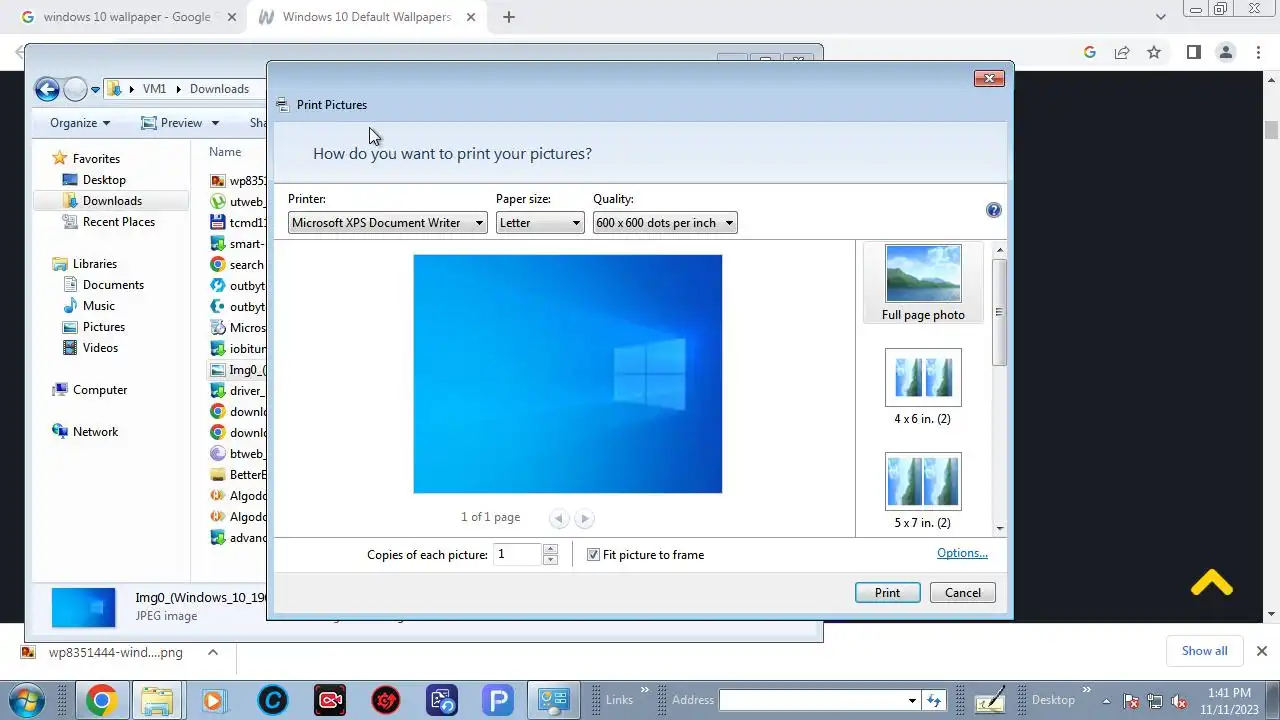Increase copies of each picture

550,549
